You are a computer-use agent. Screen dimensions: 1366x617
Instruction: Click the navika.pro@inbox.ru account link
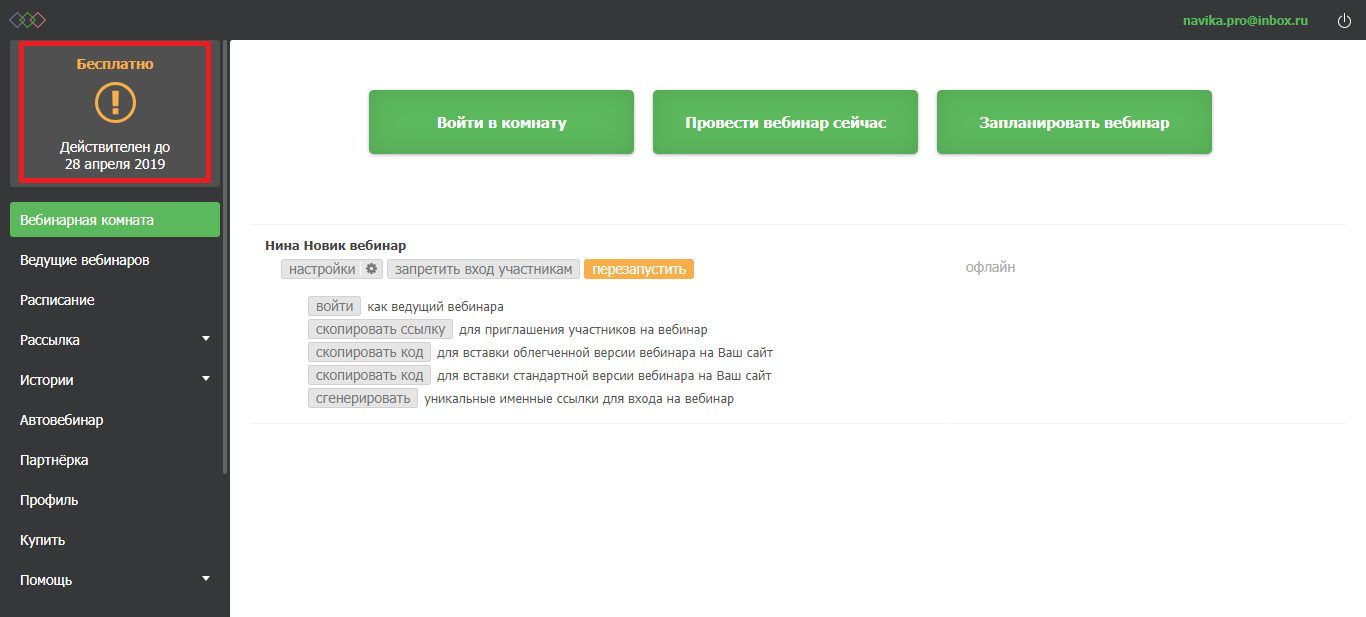coord(1245,20)
